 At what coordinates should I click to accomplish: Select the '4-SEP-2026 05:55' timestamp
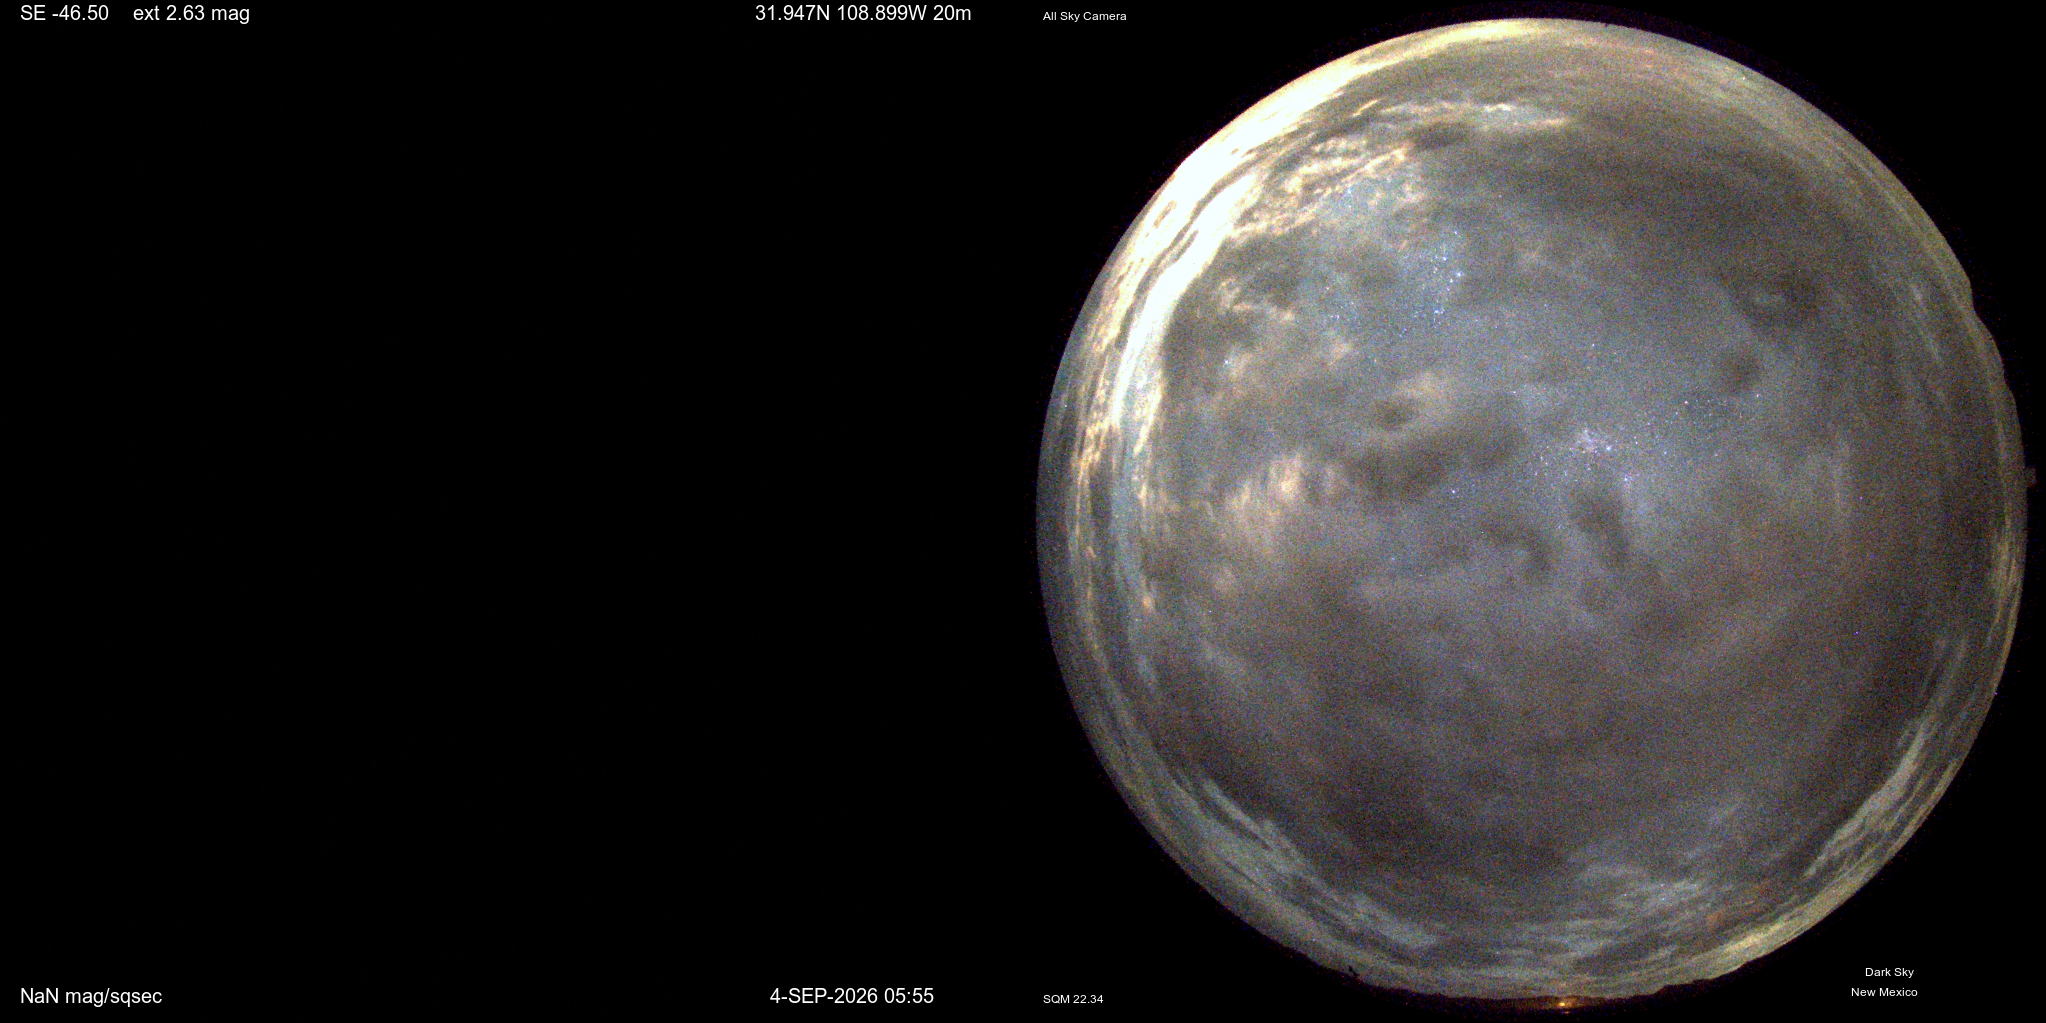point(851,996)
